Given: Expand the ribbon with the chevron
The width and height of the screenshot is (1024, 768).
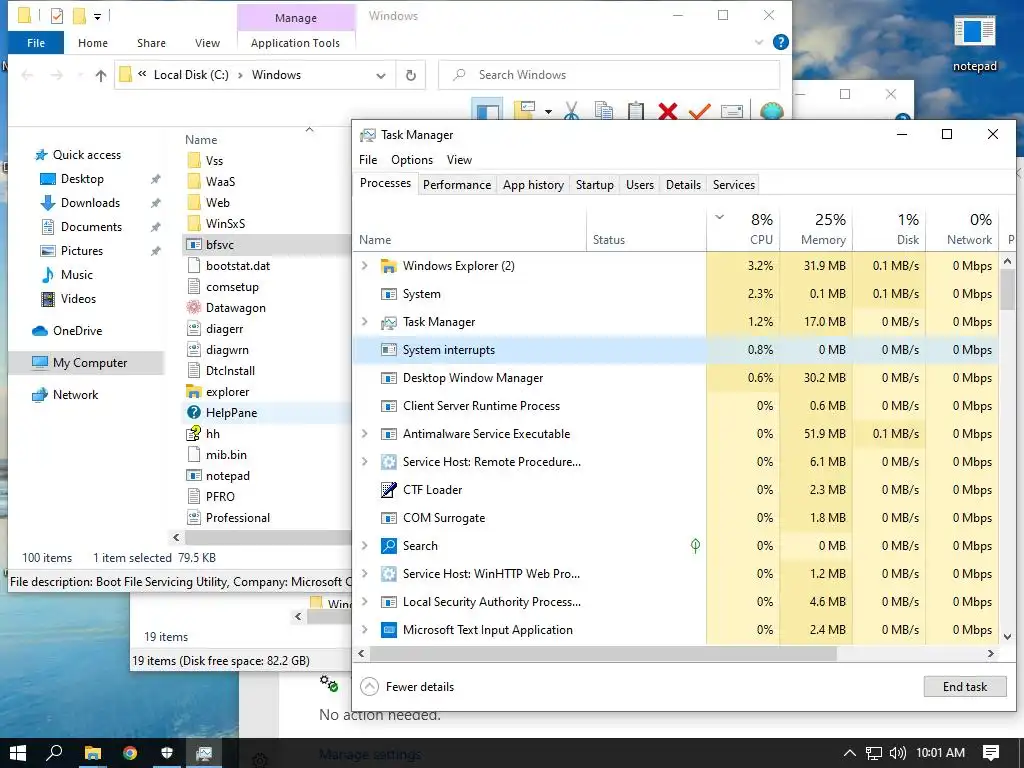Looking at the screenshot, I should point(759,42).
